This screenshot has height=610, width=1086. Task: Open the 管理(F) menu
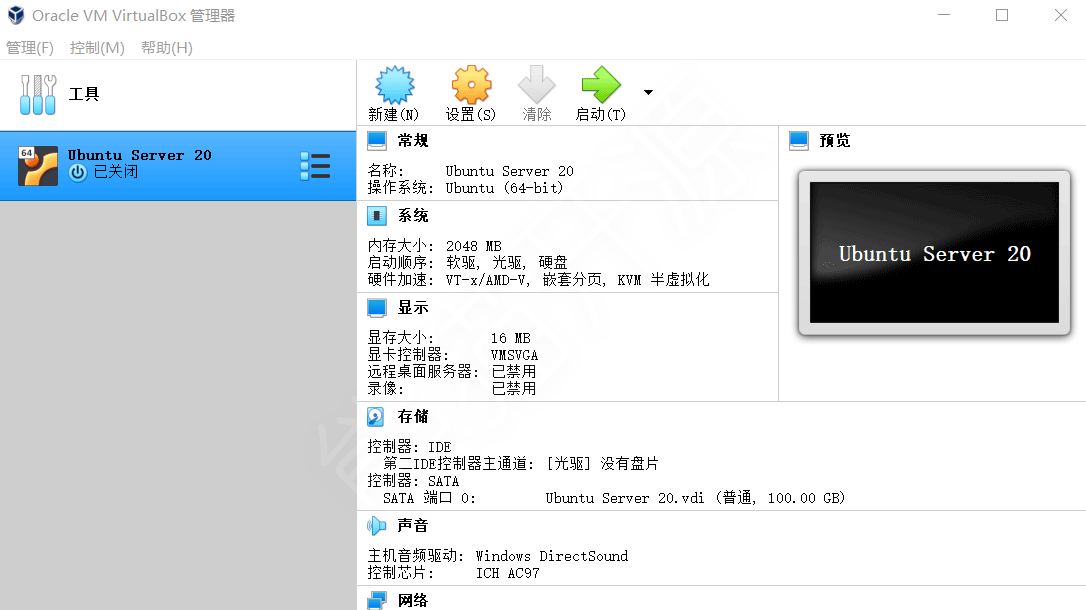pos(30,47)
